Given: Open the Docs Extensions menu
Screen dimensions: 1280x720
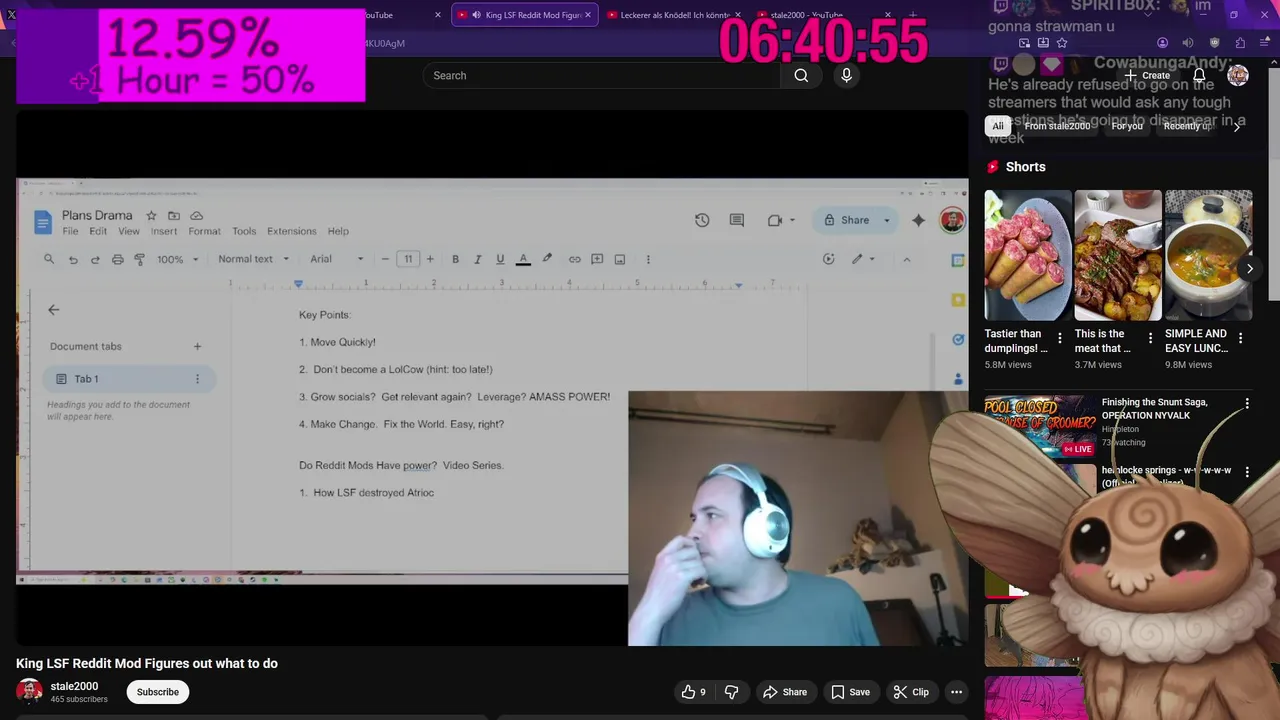Looking at the screenshot, I should [x=292, y=231].
